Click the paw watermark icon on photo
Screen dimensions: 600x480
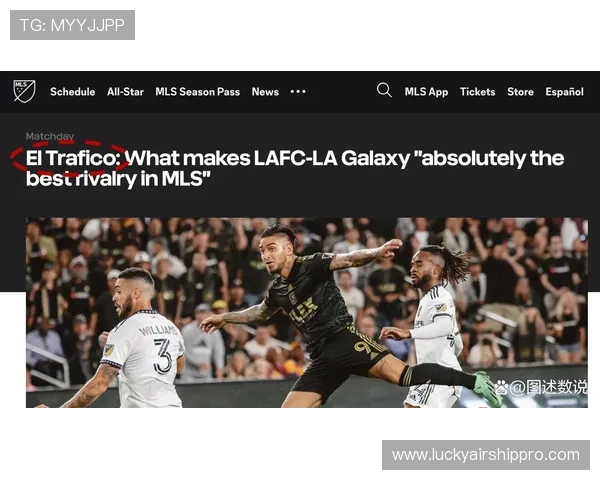[x=501, y=387]
